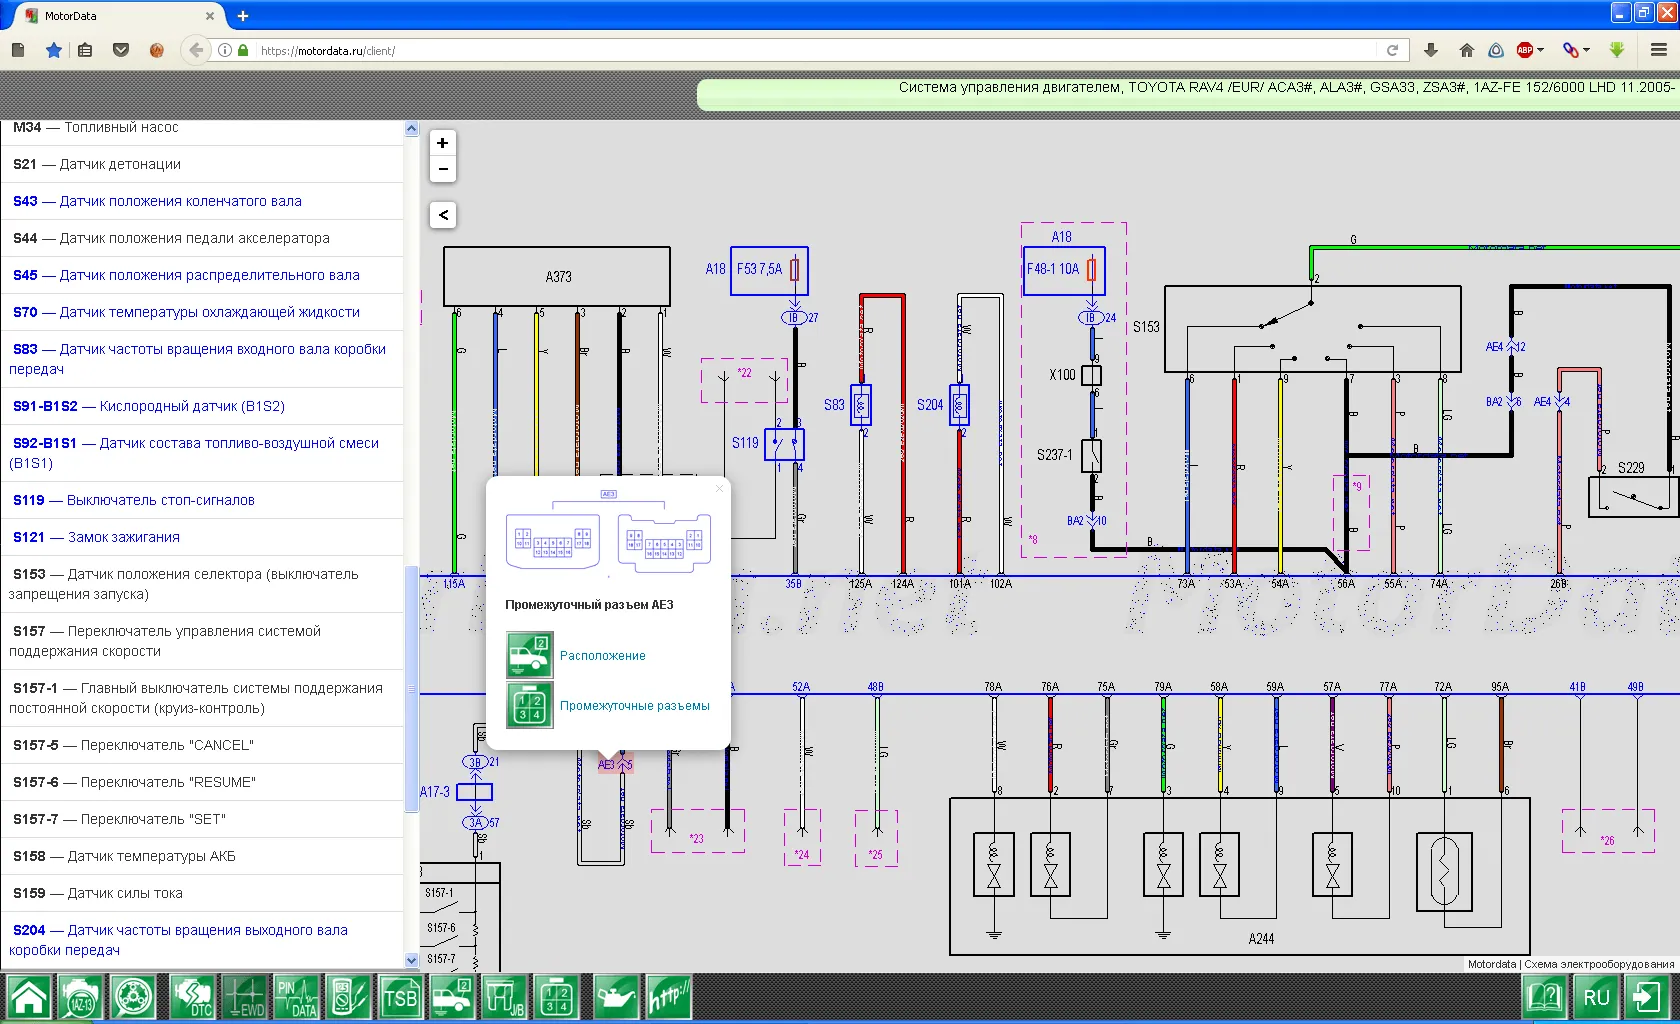Viewport: 1680px width, 1024px height.
Task: Zoom out the diagram with minus button
Action: [443, 169]
